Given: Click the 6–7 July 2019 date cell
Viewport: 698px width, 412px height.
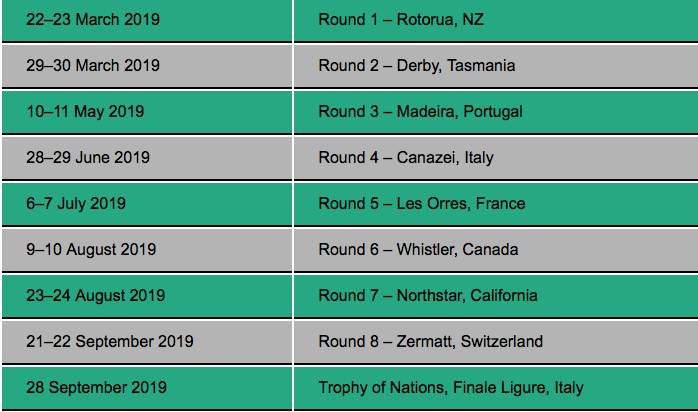Looking at the screenshot, I should (x=76, y=204).
